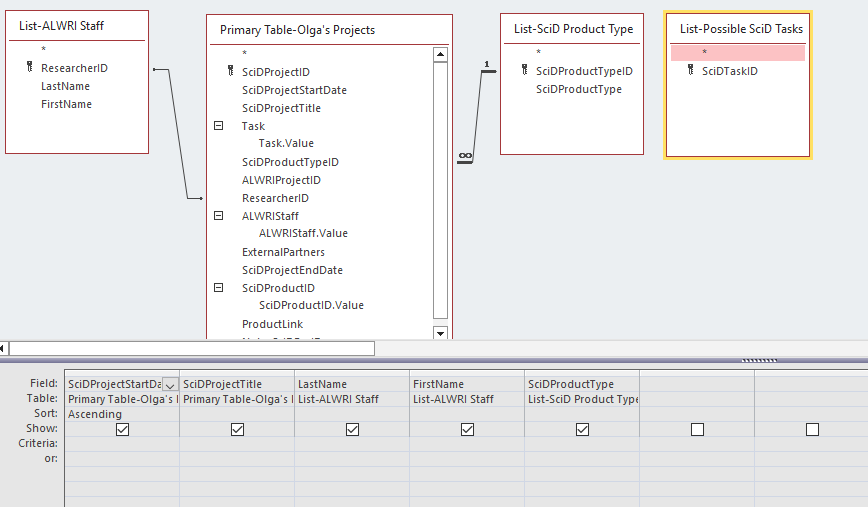Collapse the ALWRIStaff field expander
868x507 pixels.
click(218, 215)
